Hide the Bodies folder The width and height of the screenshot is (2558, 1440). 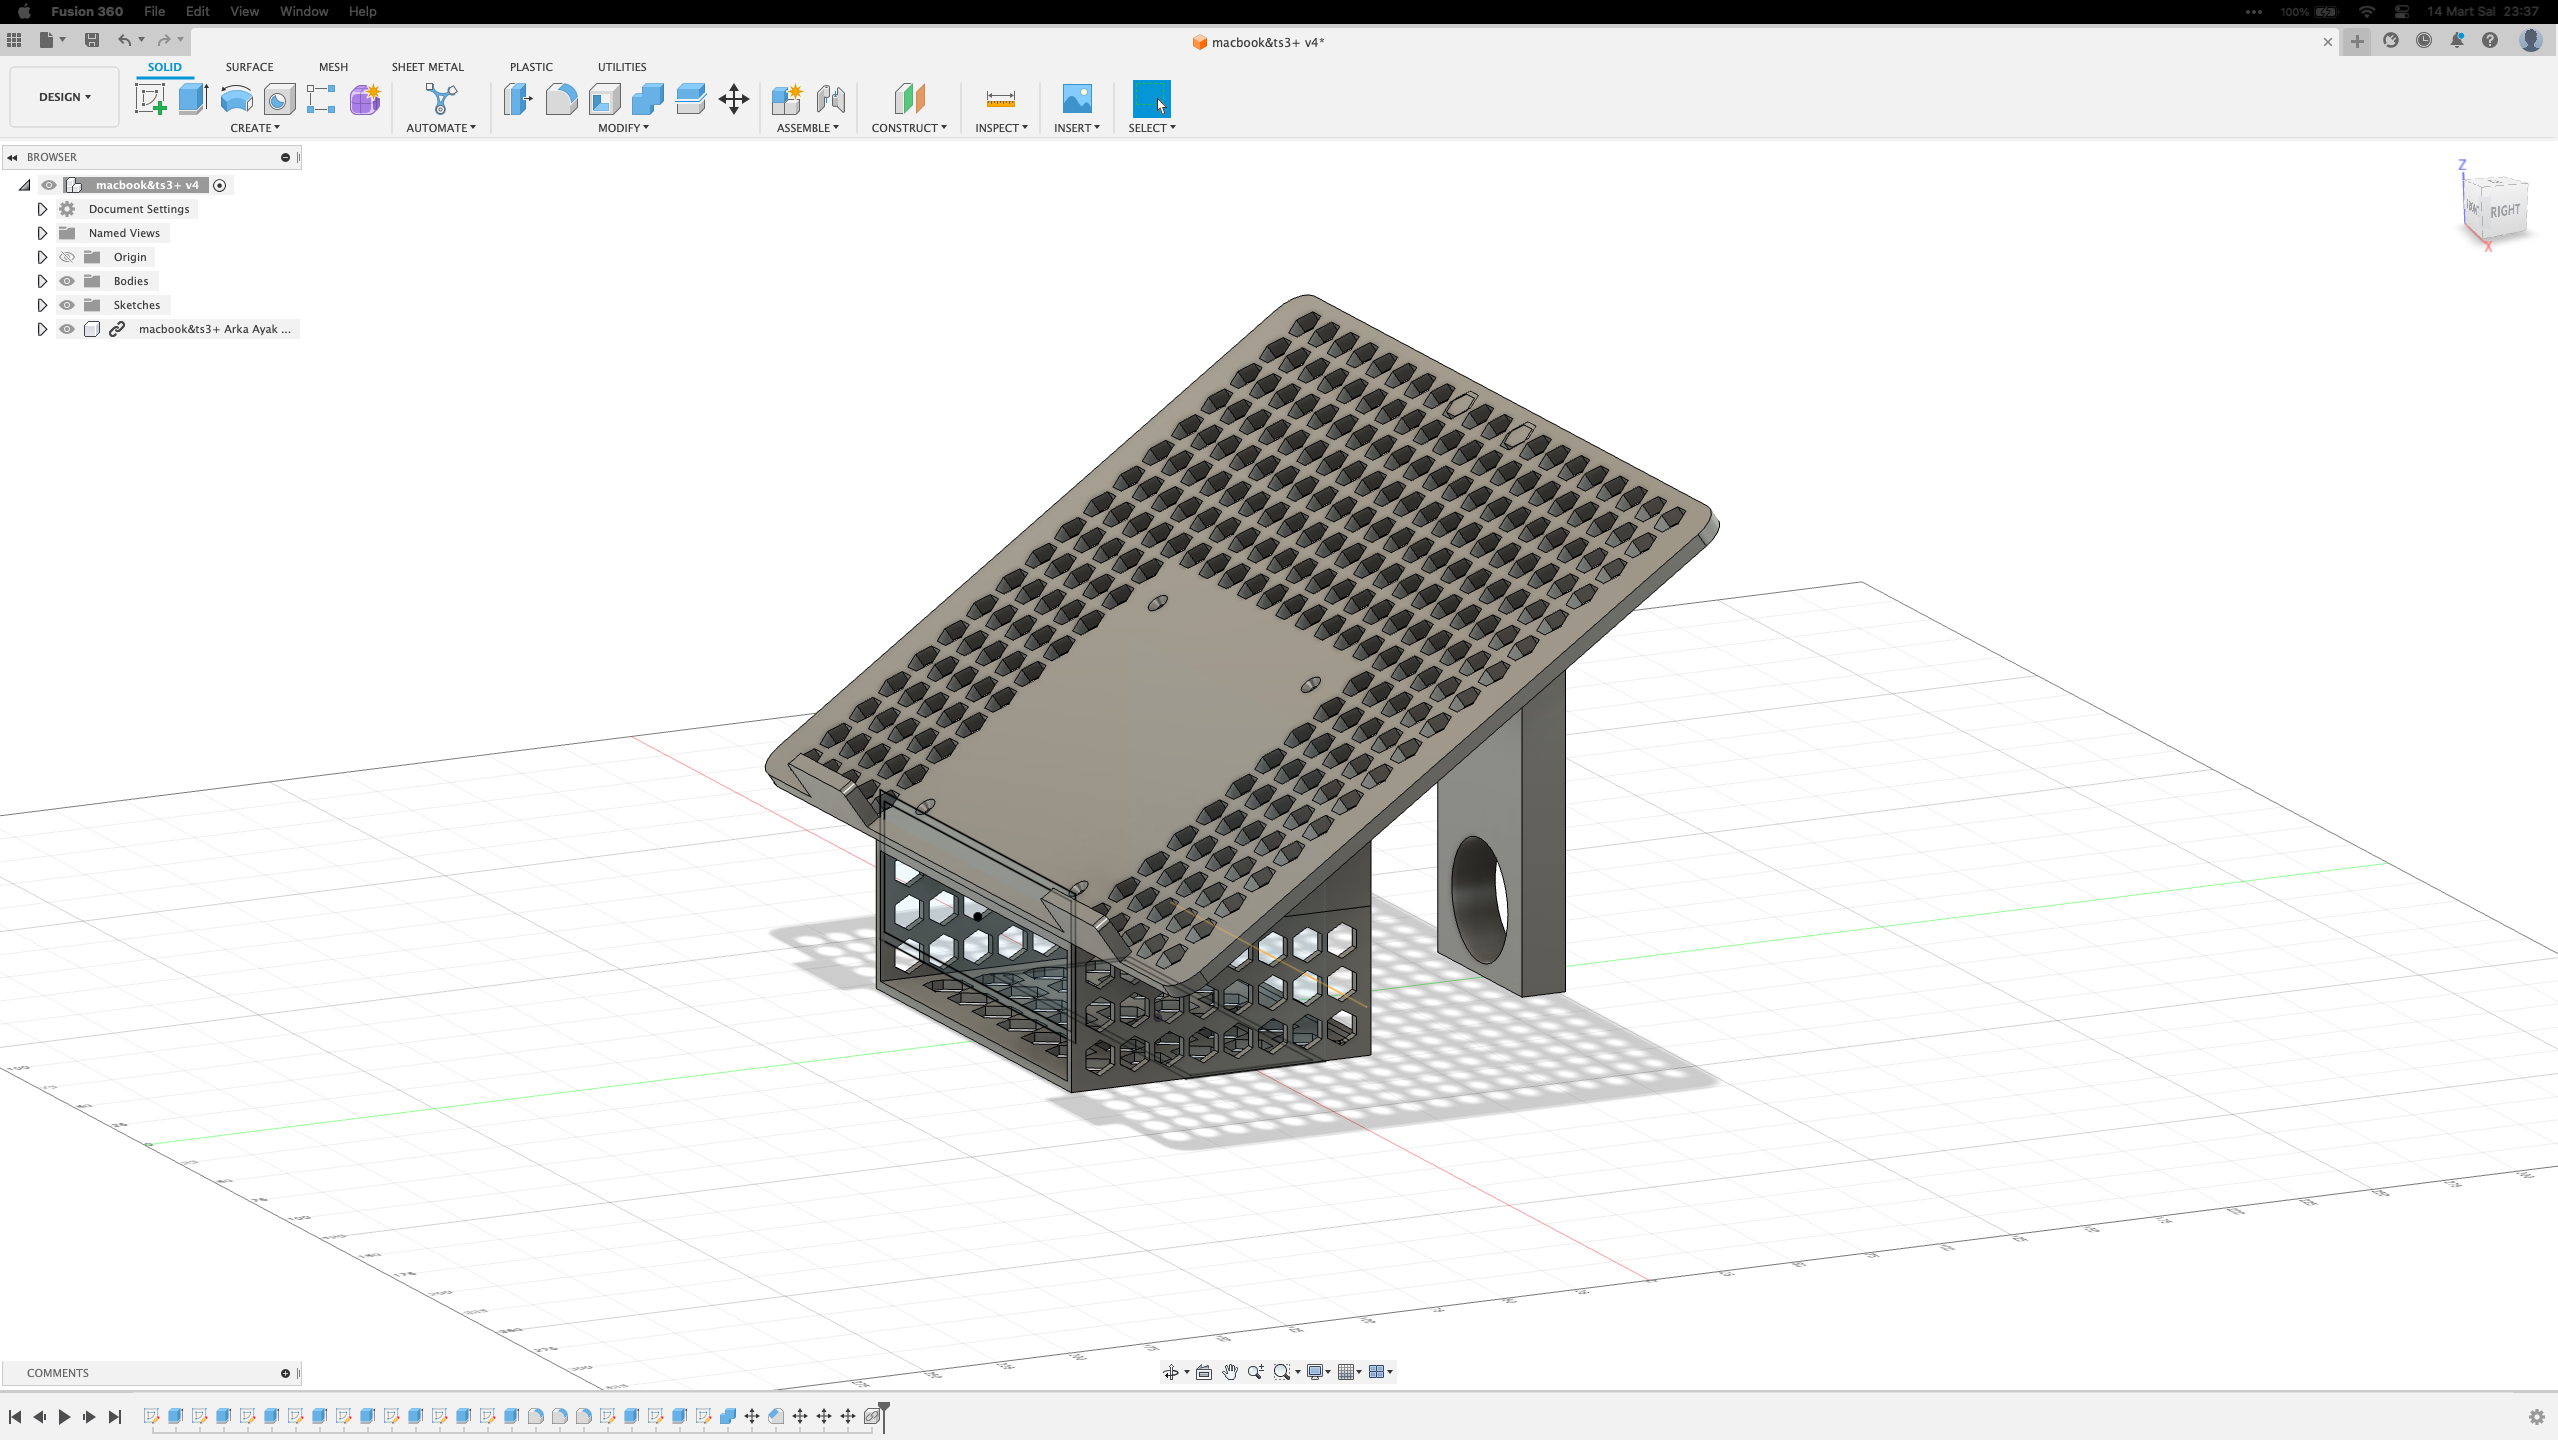click(x=67, y=281)
